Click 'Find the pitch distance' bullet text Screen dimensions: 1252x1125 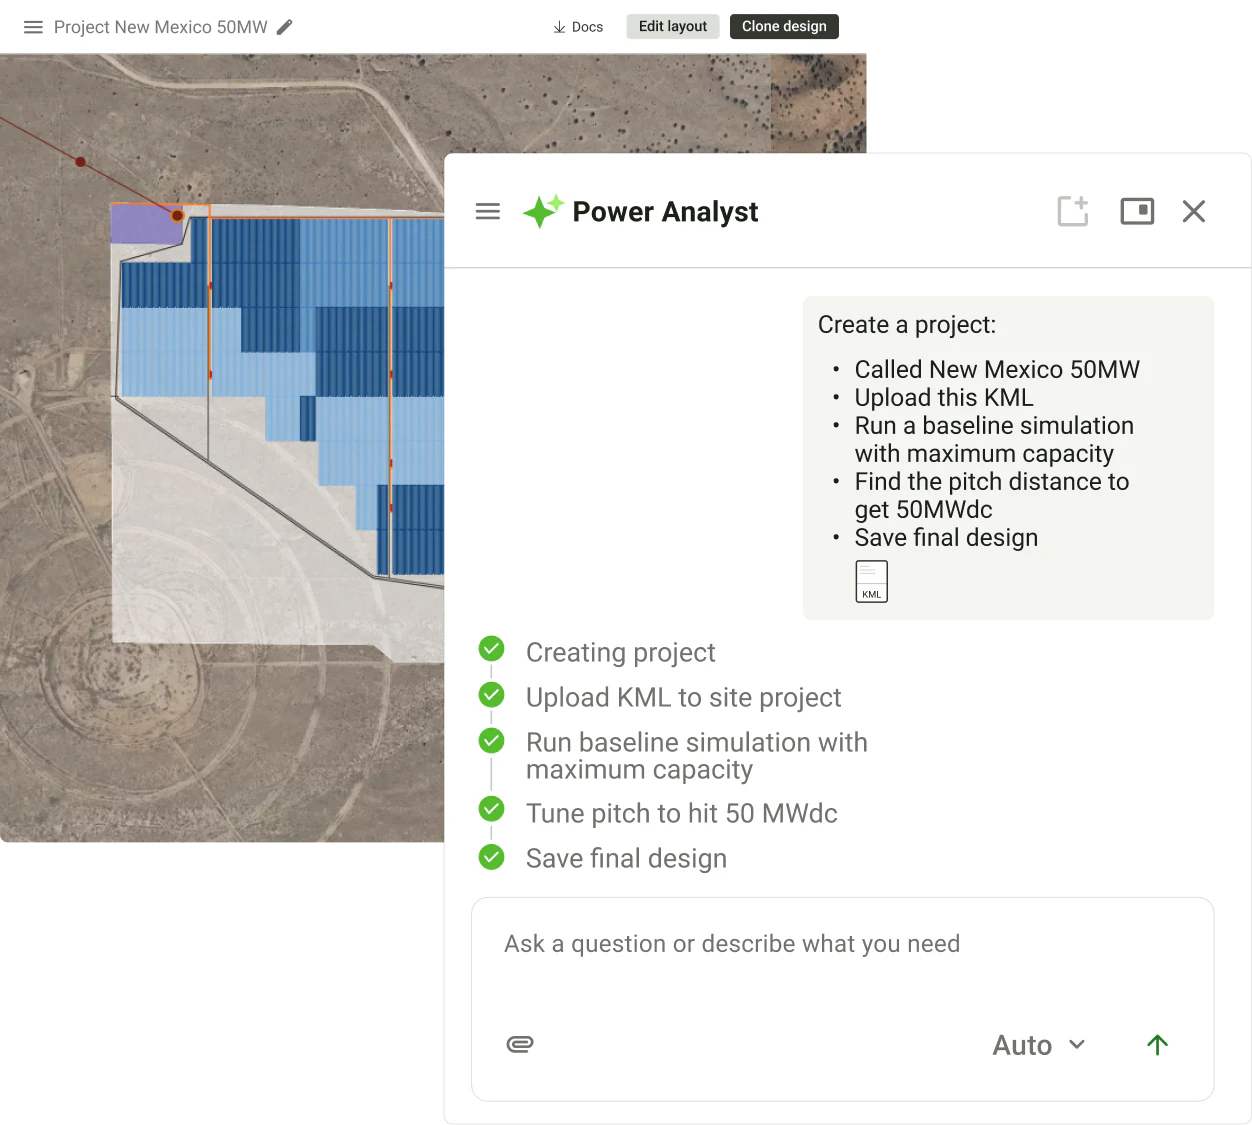point(992,495)
